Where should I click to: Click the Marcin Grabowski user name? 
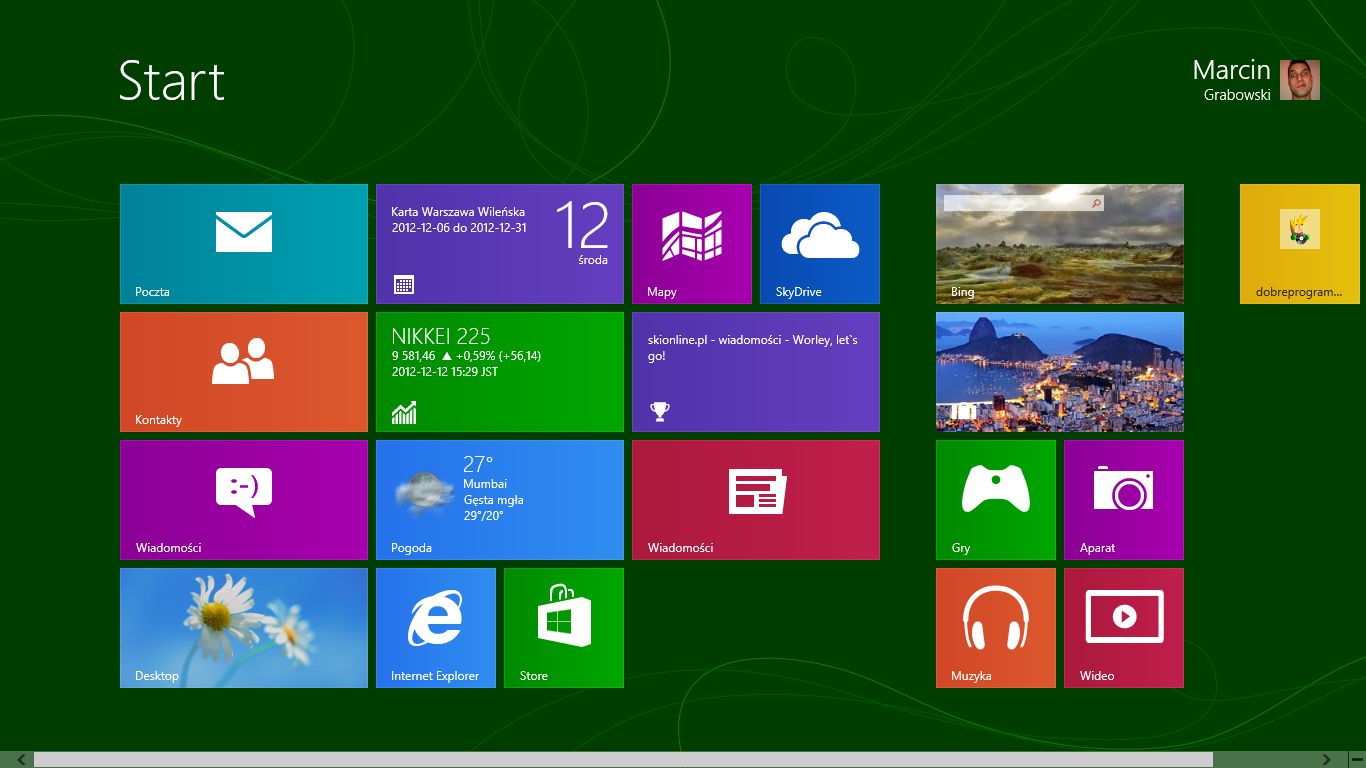[1231, 80]
